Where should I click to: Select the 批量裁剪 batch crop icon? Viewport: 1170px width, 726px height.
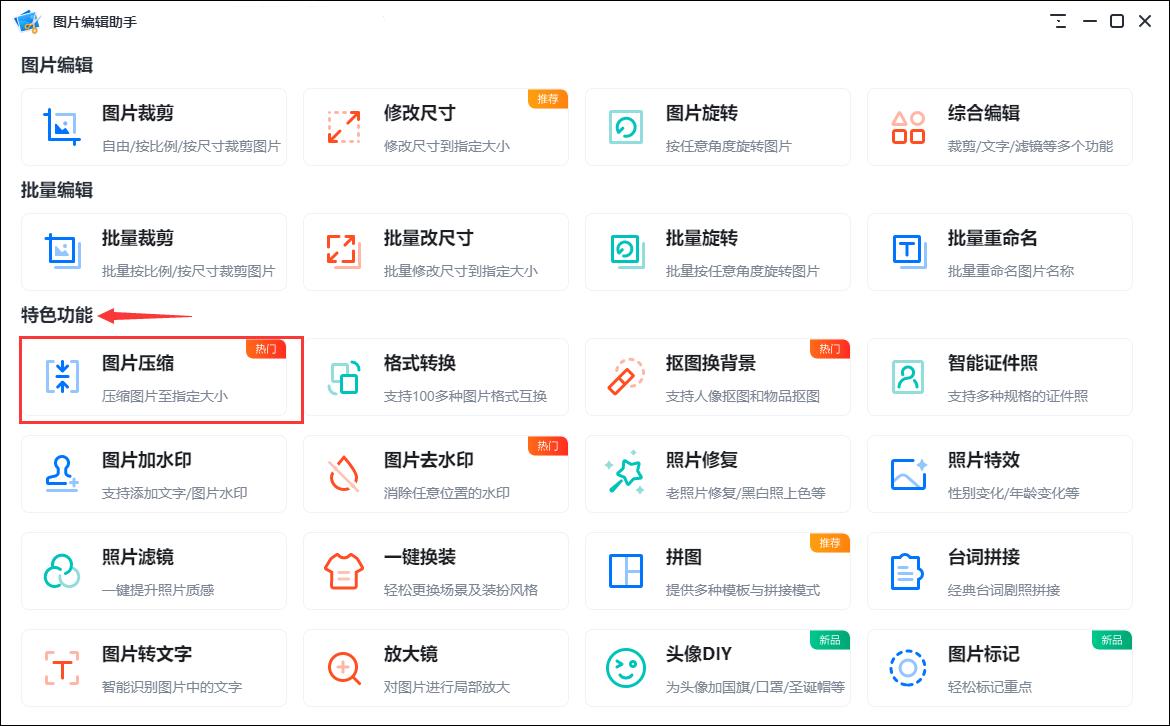(60, 251)
